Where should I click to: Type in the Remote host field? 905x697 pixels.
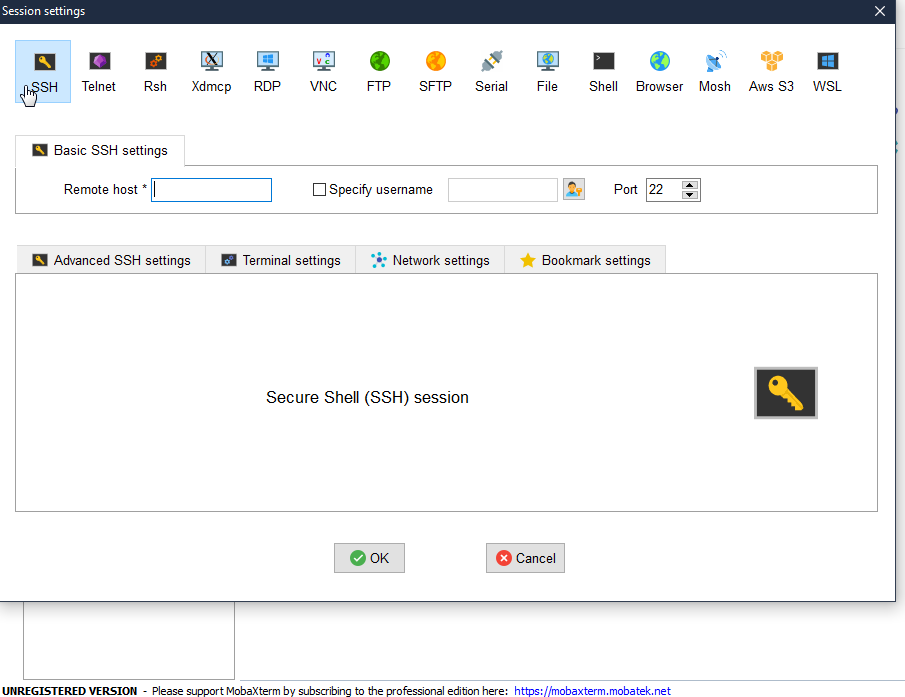[x=211, y=189]
